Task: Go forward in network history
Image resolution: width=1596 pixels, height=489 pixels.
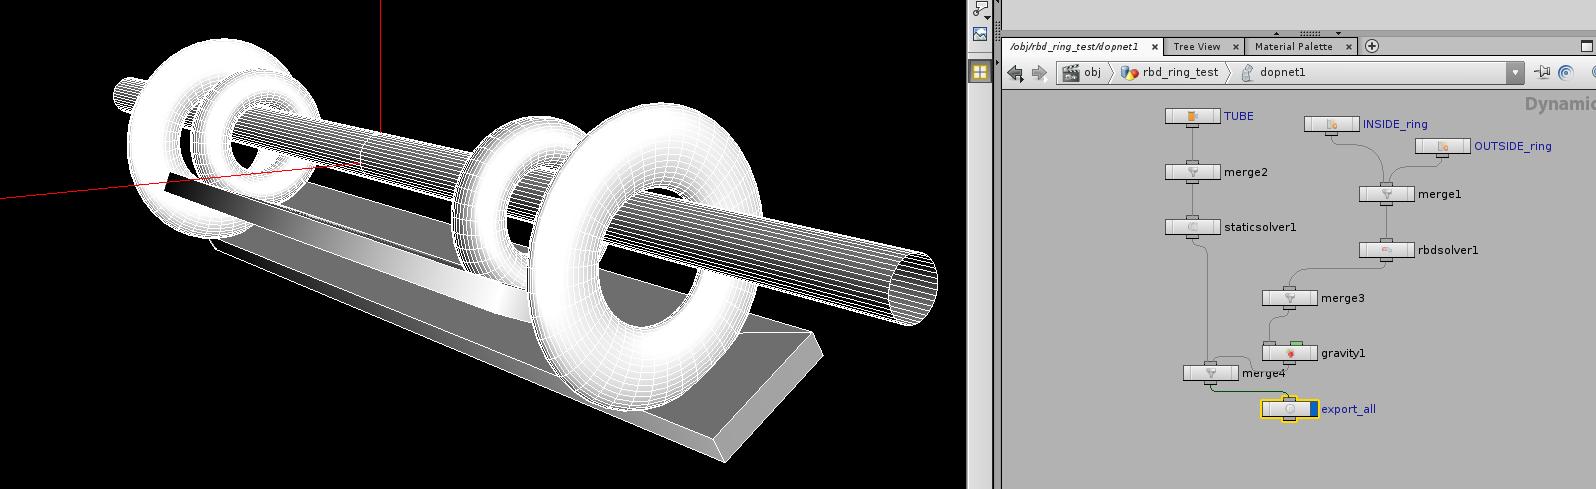Action: 1039,73
